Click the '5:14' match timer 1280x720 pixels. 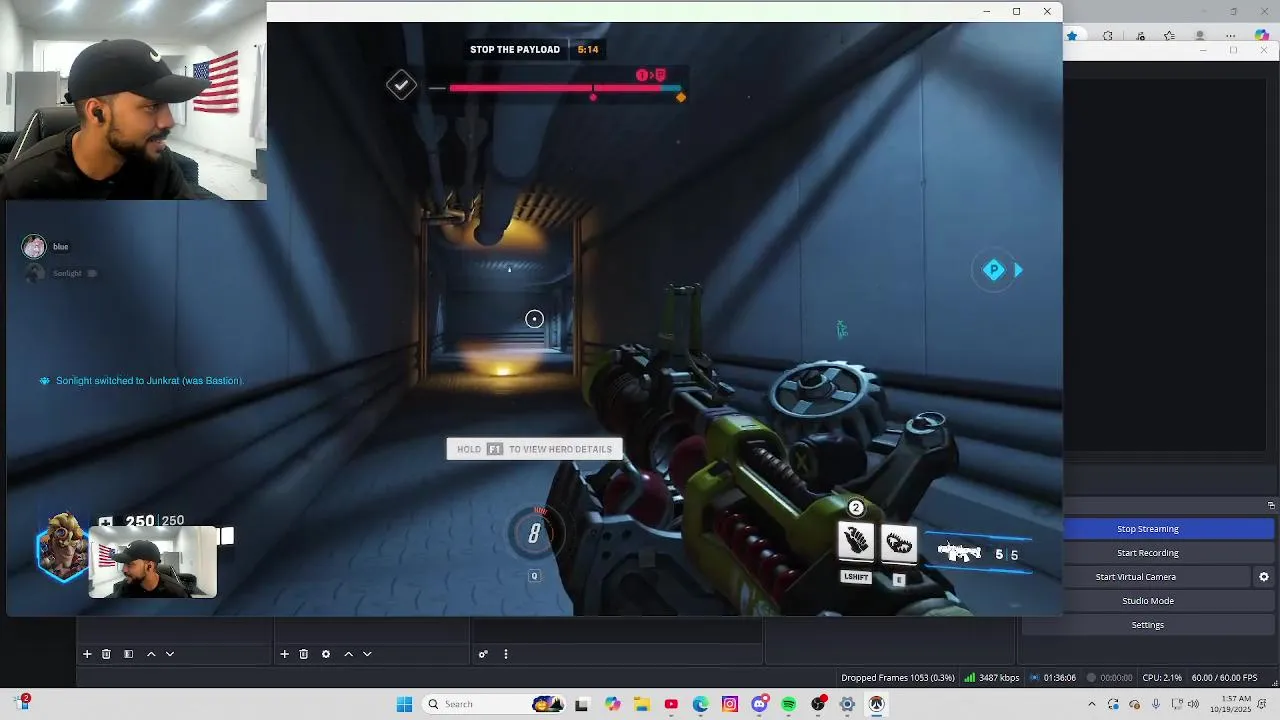588,49
